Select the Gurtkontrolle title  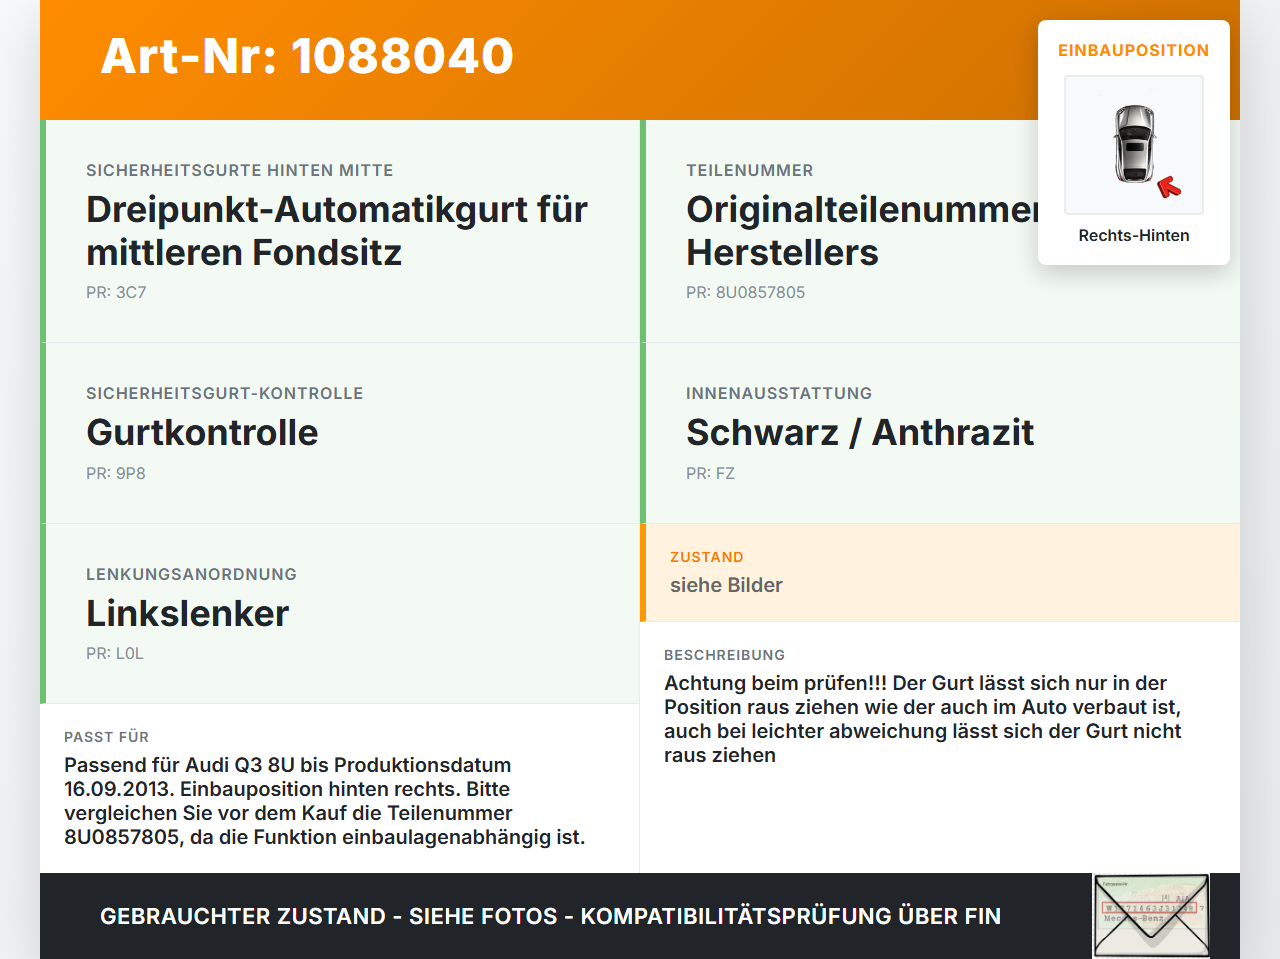(202, 433)
